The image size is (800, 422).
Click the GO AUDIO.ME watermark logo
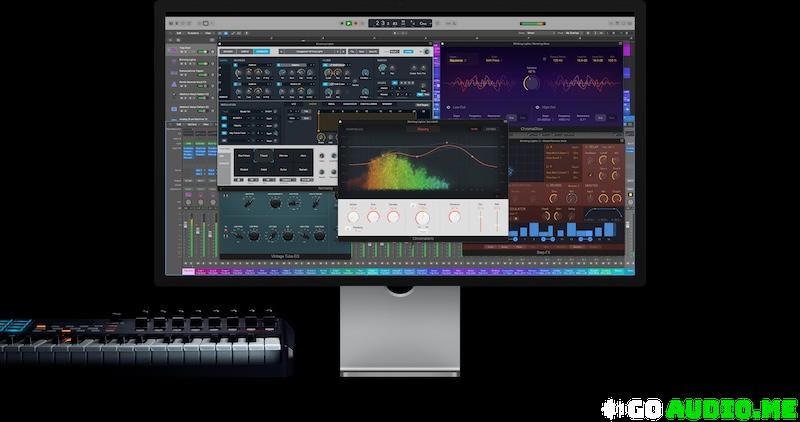click(x=698, y=408)
